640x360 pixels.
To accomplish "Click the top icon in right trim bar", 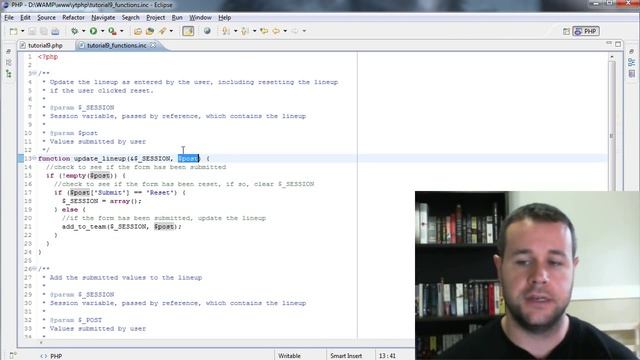I will [631, 51].
